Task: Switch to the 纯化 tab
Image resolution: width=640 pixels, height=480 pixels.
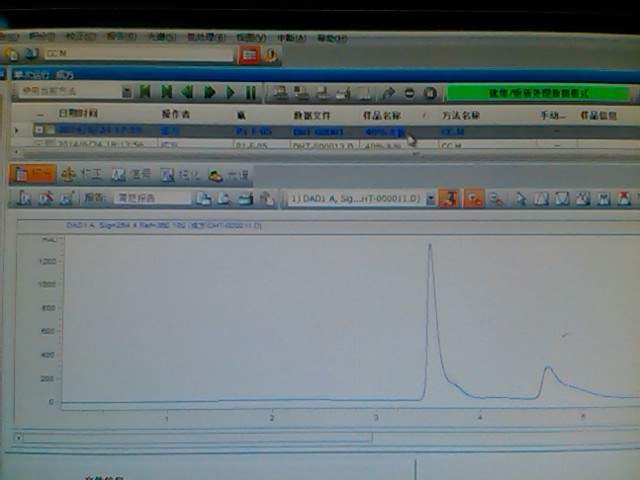Action: (x=180, y=176)
